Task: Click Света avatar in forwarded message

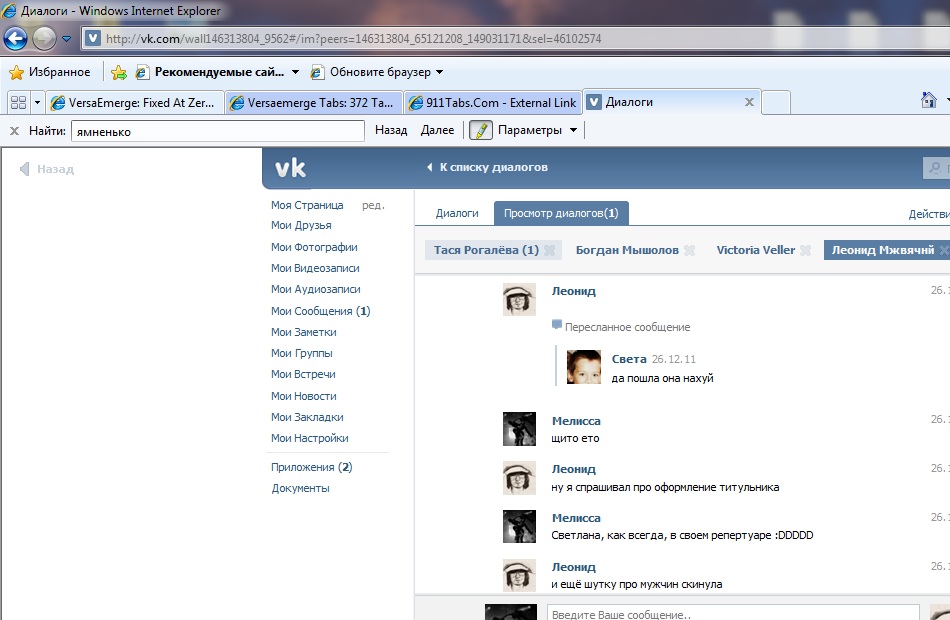Action: click(x=583, y=367)
